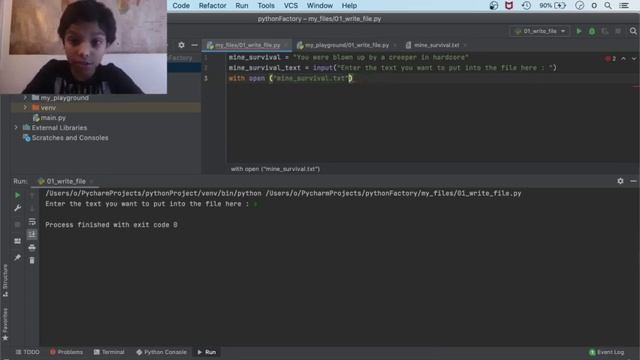Open the 01_write_file run configuration dropdown
640x360 pixels.
(x=540, y=31)
